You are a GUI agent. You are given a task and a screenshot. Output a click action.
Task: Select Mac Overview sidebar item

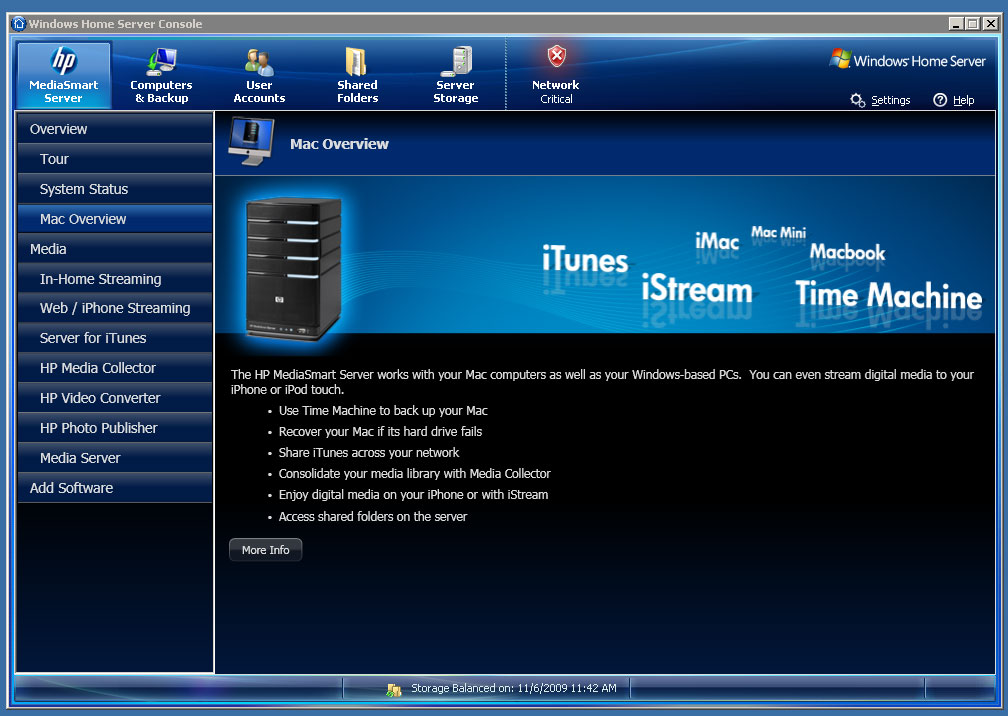[x=114, y=219]
